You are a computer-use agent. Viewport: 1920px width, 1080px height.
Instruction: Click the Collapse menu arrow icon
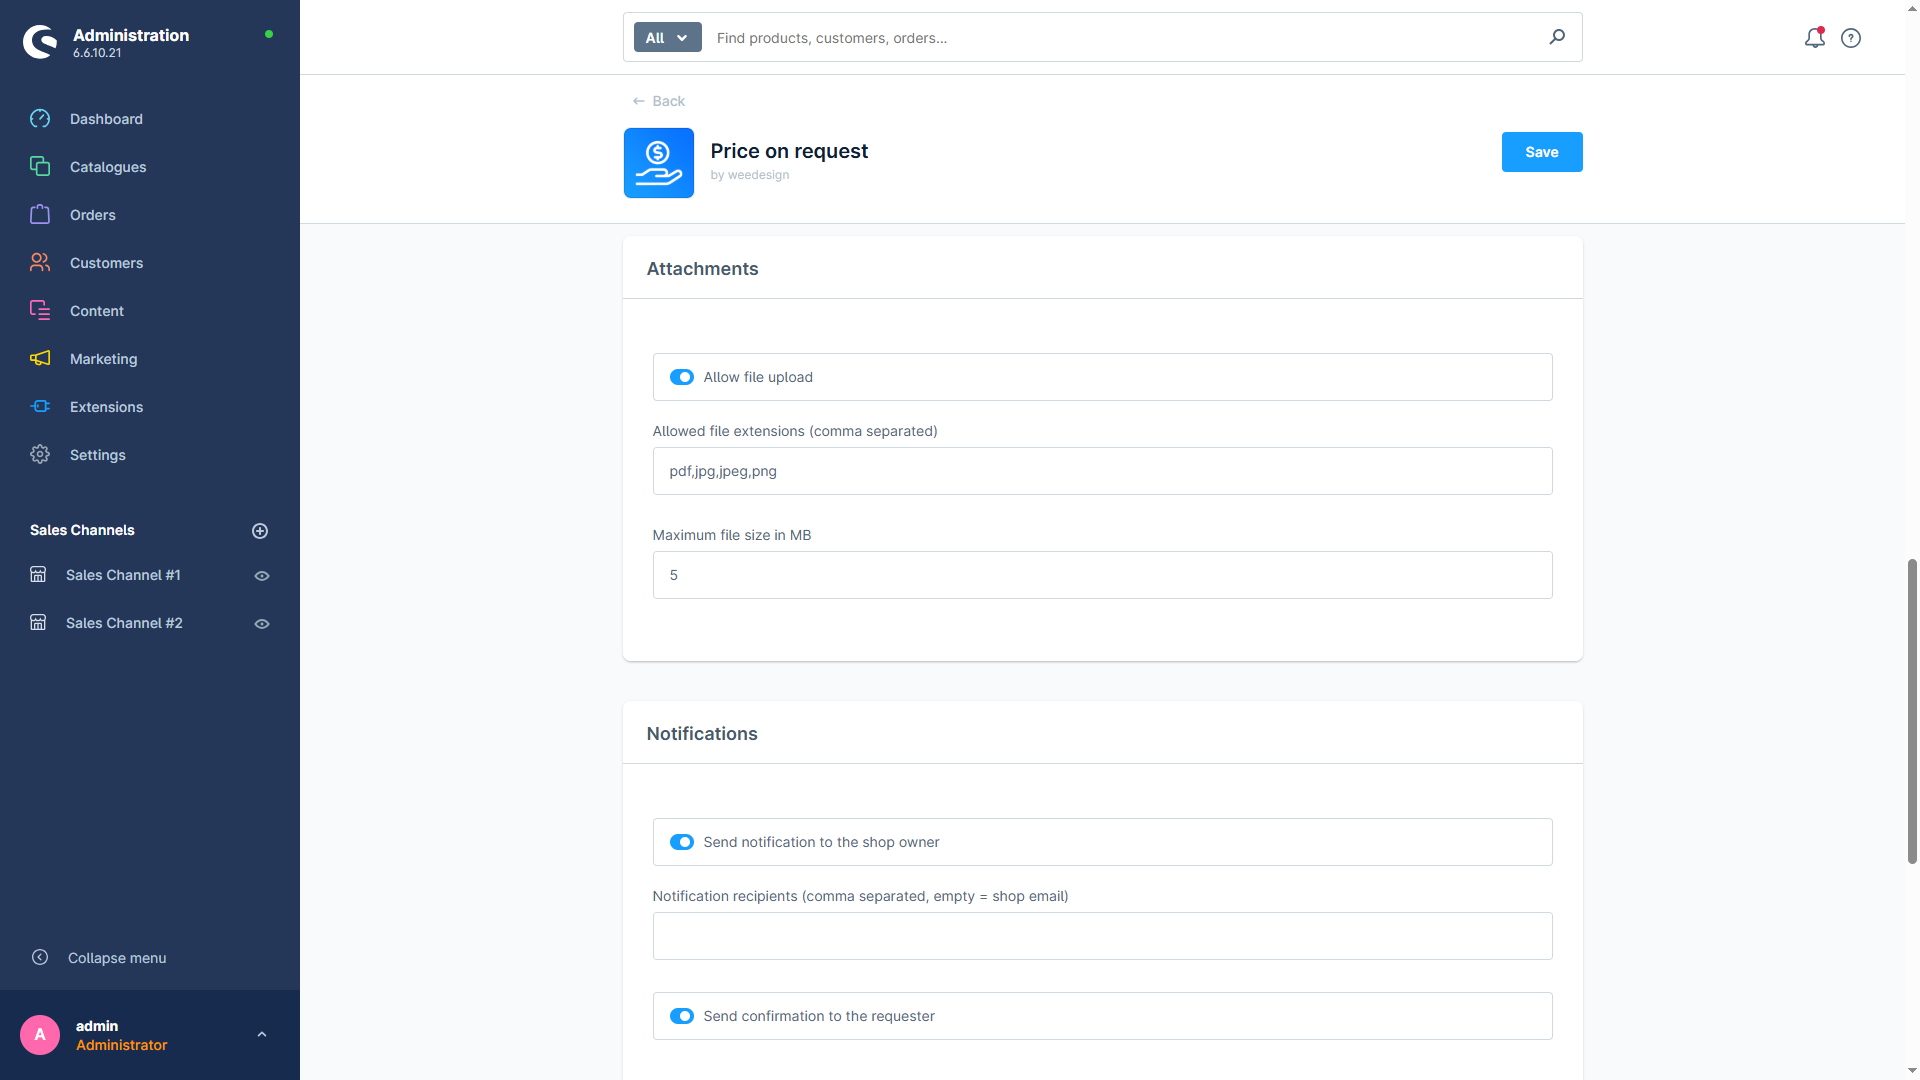click(x=40, y=958)
